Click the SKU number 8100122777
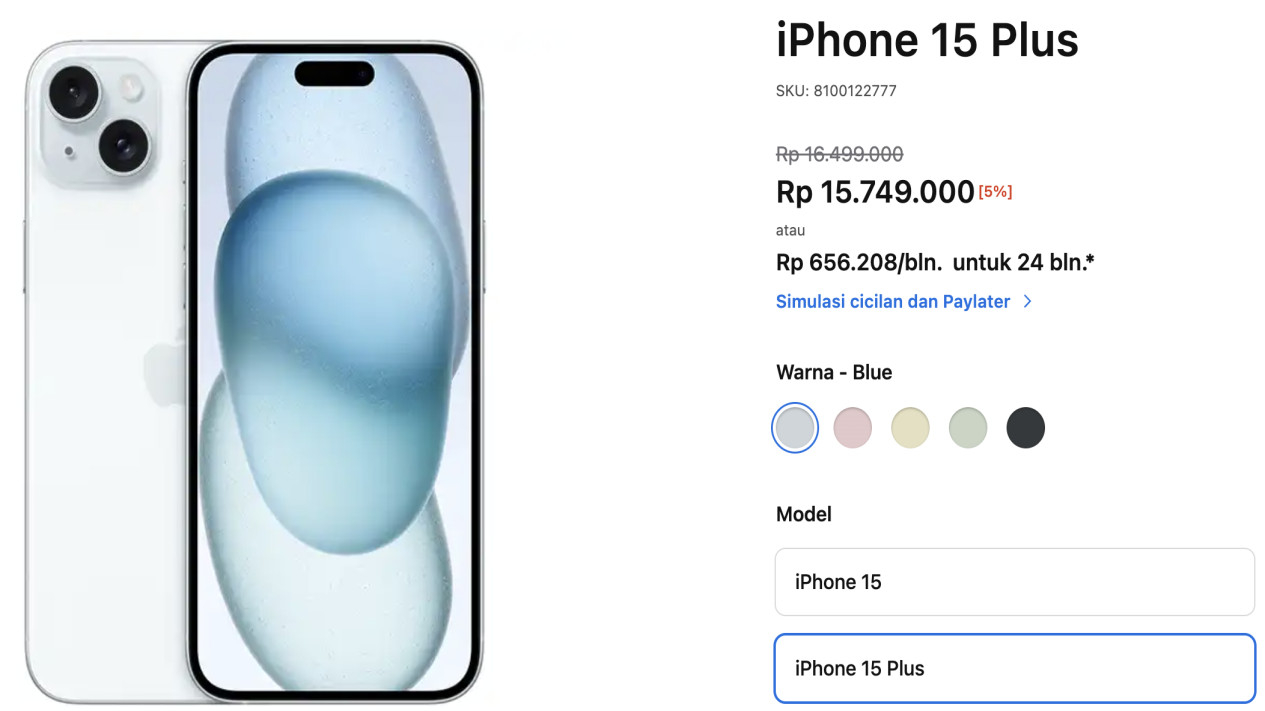The image size is (1265, 711). pos(855,91)
